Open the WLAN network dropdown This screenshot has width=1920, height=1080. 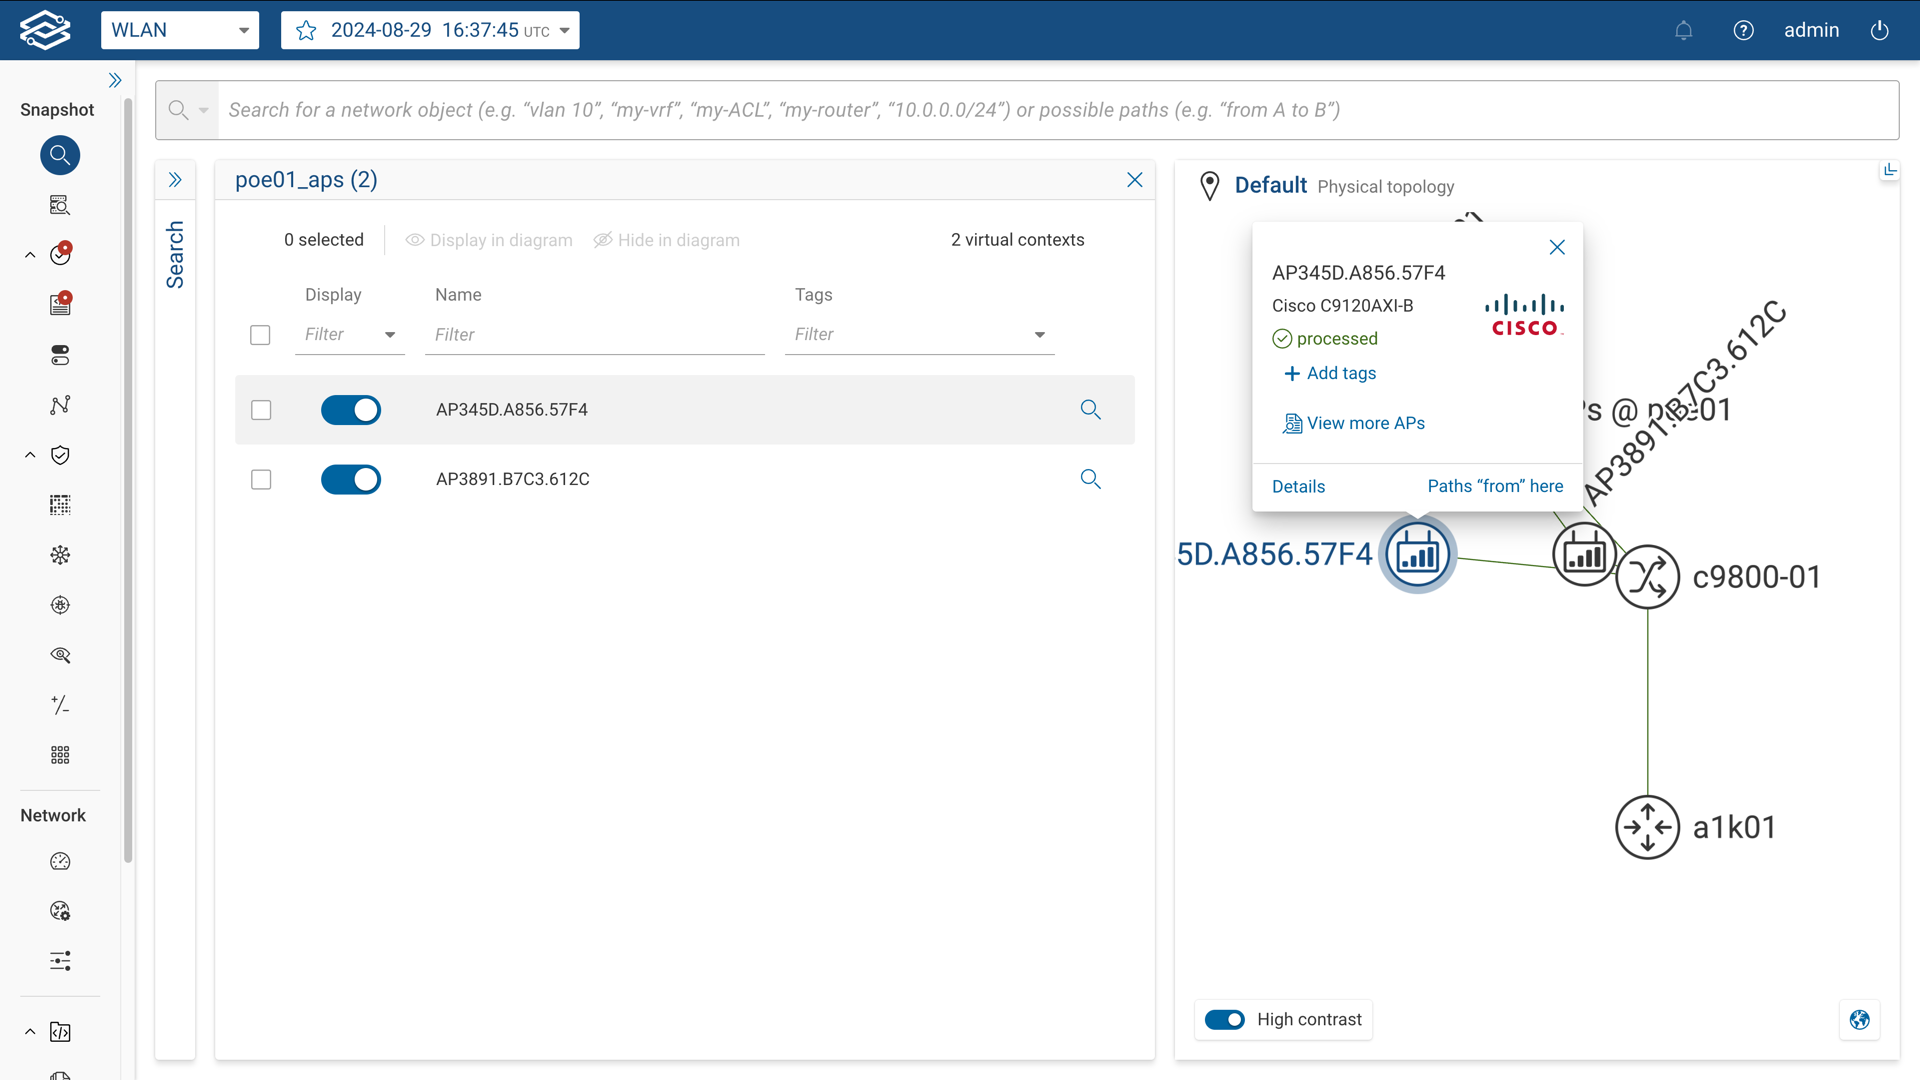(180, 30)
